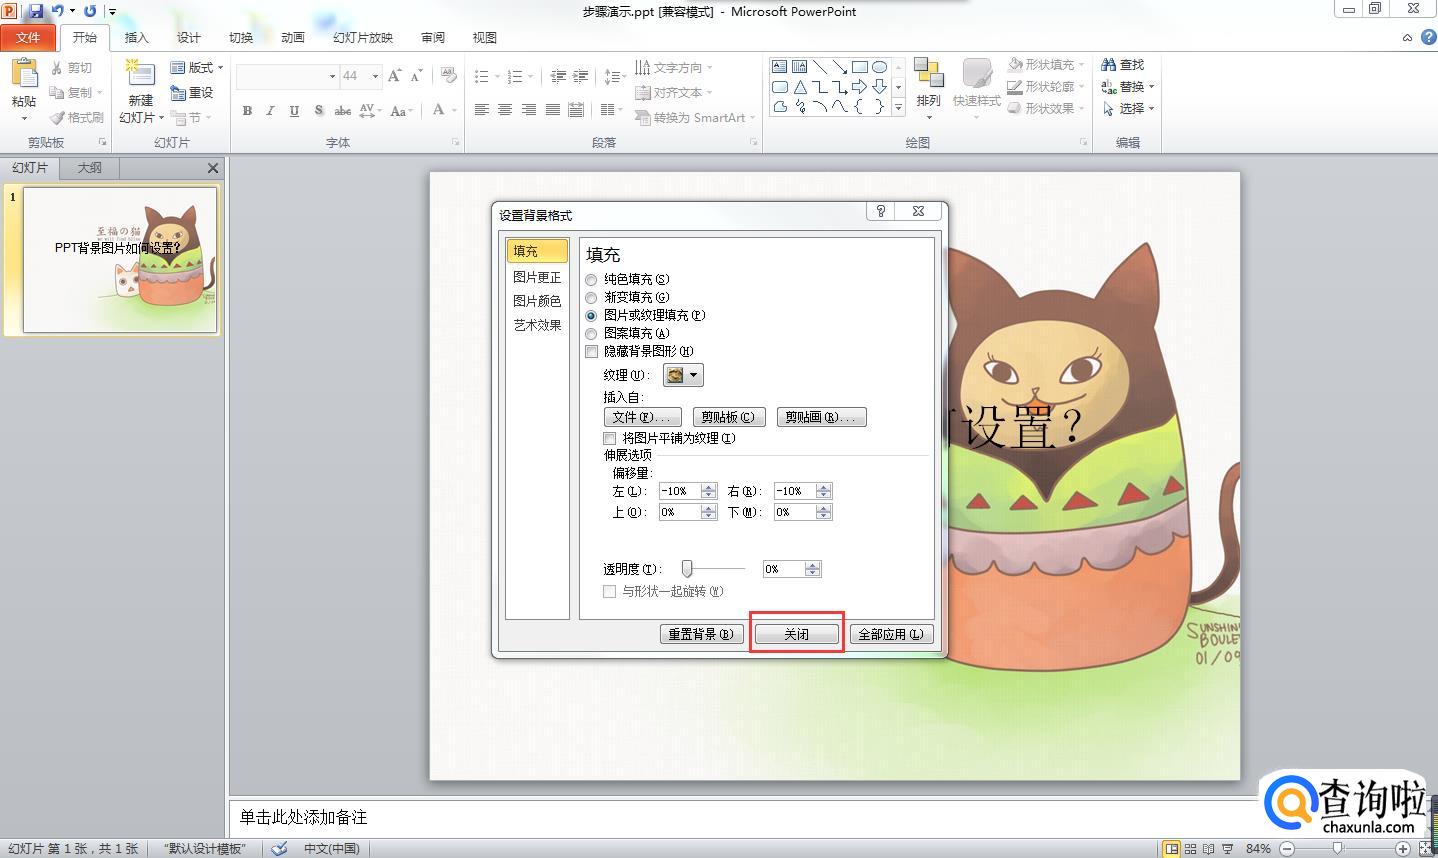Enable Hide background graphics checkbox
The image size is (1438, 858).
coord(591,352)
